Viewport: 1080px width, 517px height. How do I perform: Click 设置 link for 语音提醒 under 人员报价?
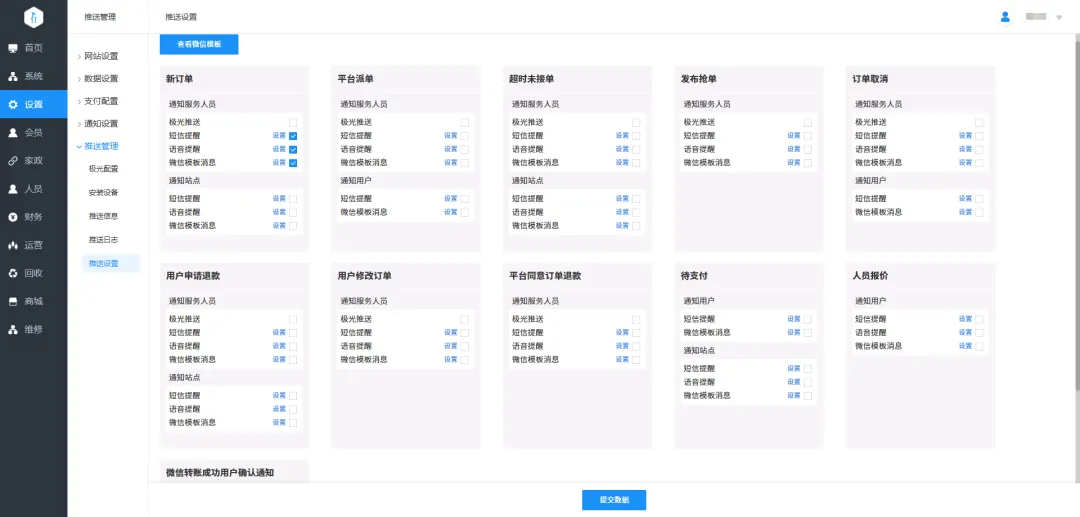point(965,333)
